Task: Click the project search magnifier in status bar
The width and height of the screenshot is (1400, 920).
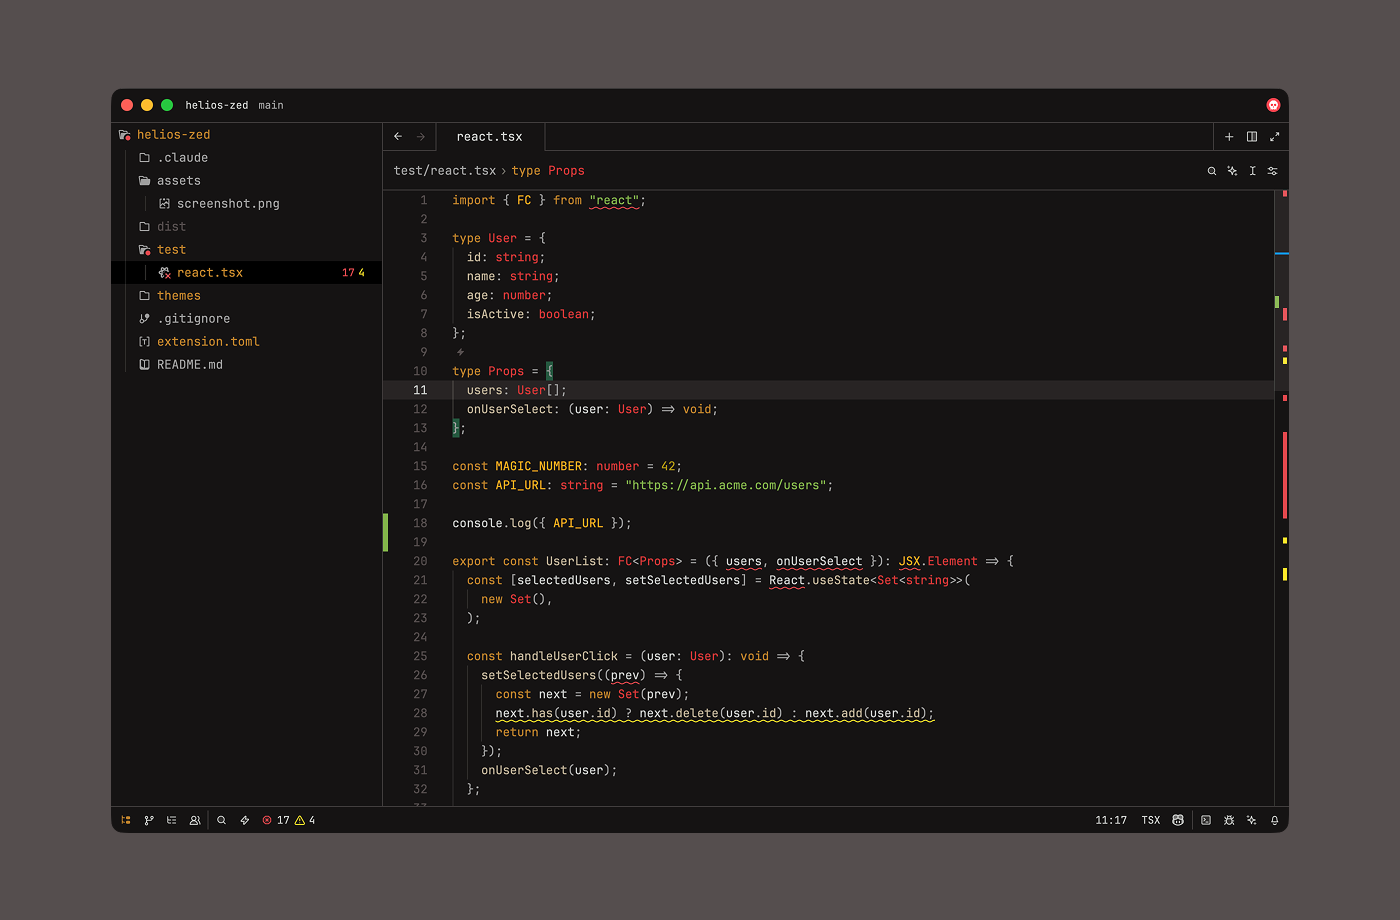Action: [222, 820]
